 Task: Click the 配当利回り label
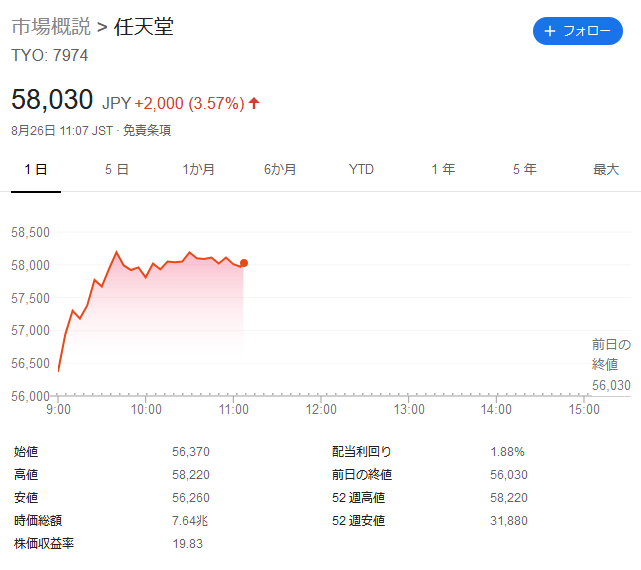coord(362,452)
